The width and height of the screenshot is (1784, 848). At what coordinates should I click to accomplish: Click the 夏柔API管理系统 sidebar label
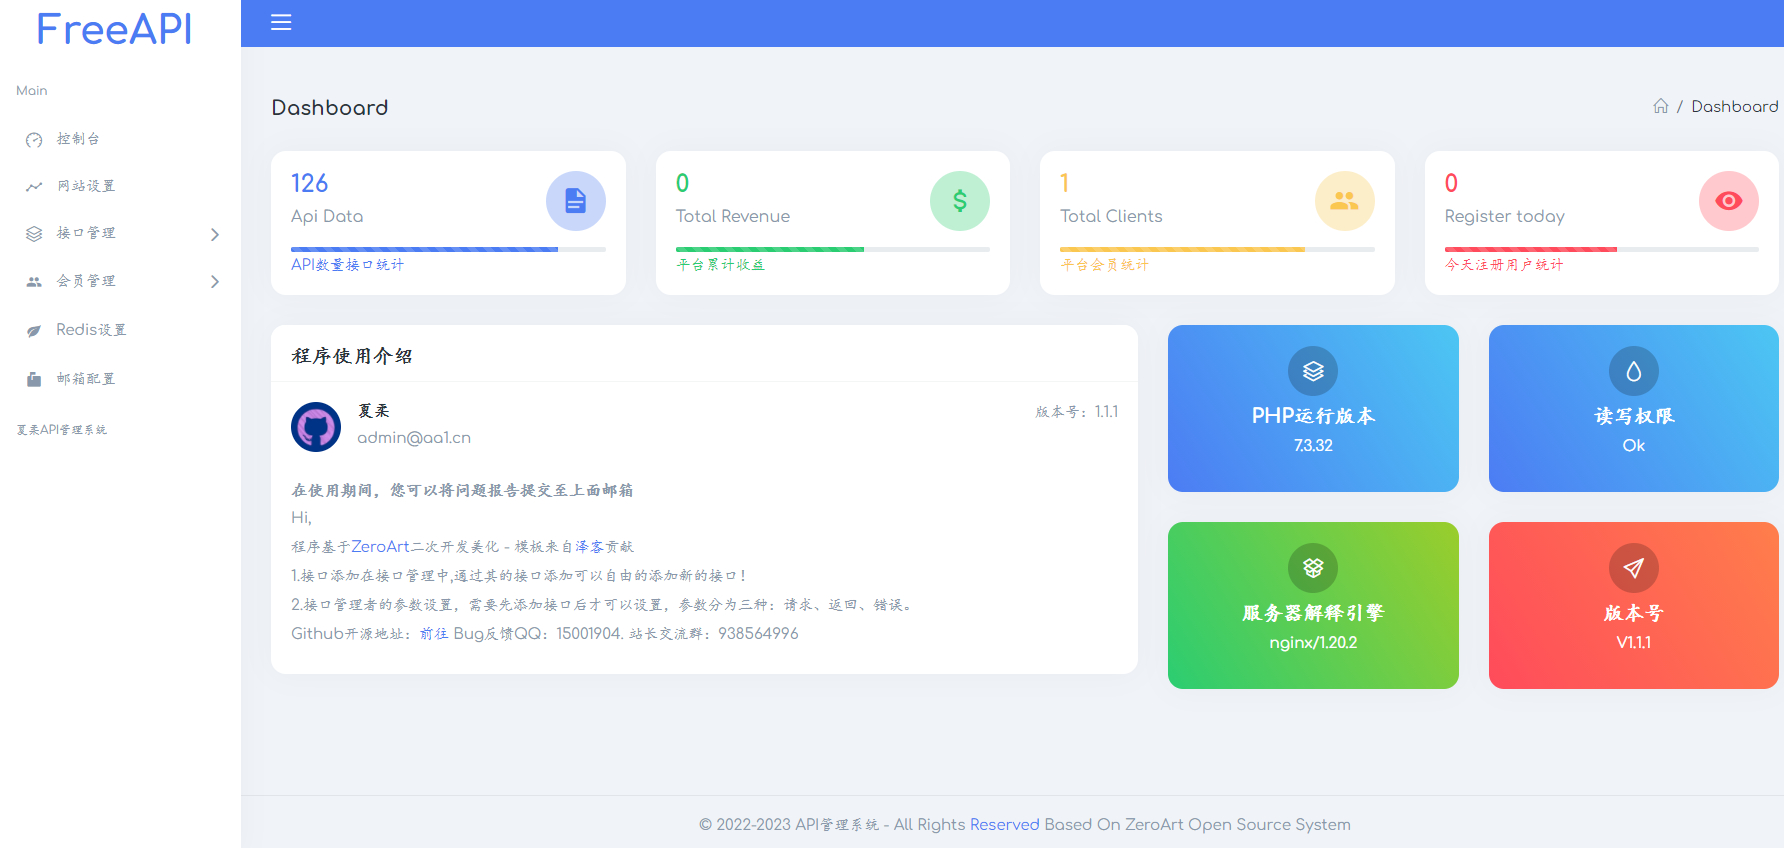[x=62, y=430]
